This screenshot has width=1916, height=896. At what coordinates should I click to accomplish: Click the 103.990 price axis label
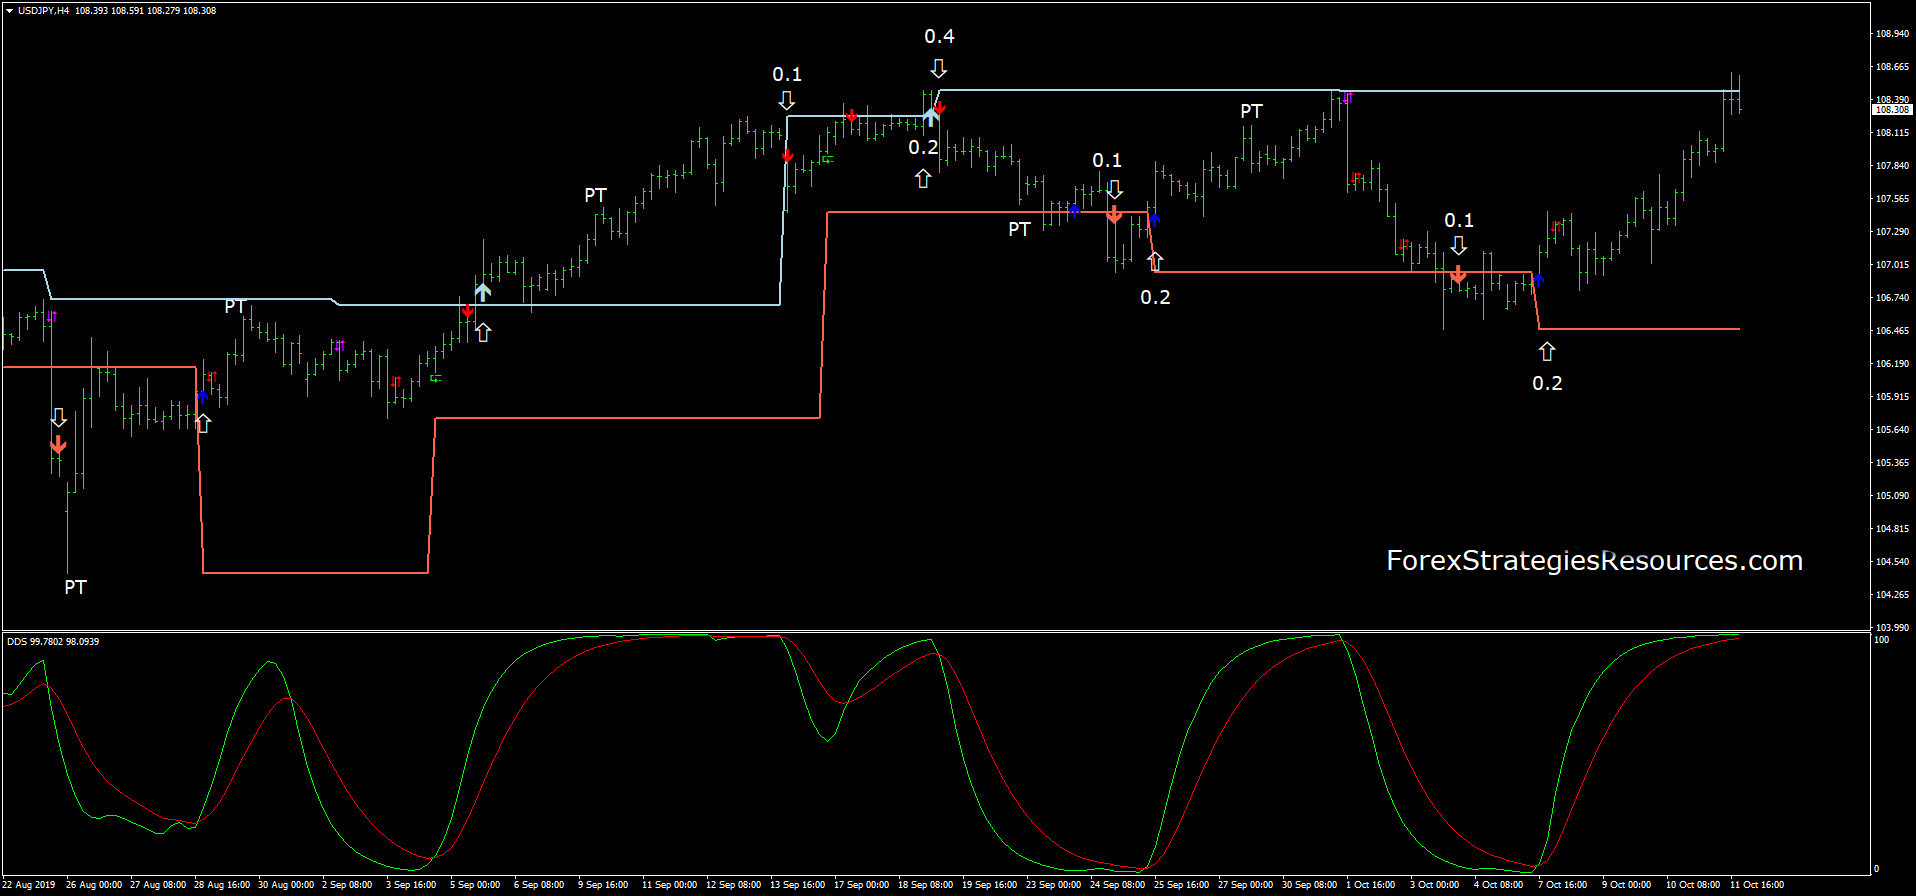coord(1892,628)
